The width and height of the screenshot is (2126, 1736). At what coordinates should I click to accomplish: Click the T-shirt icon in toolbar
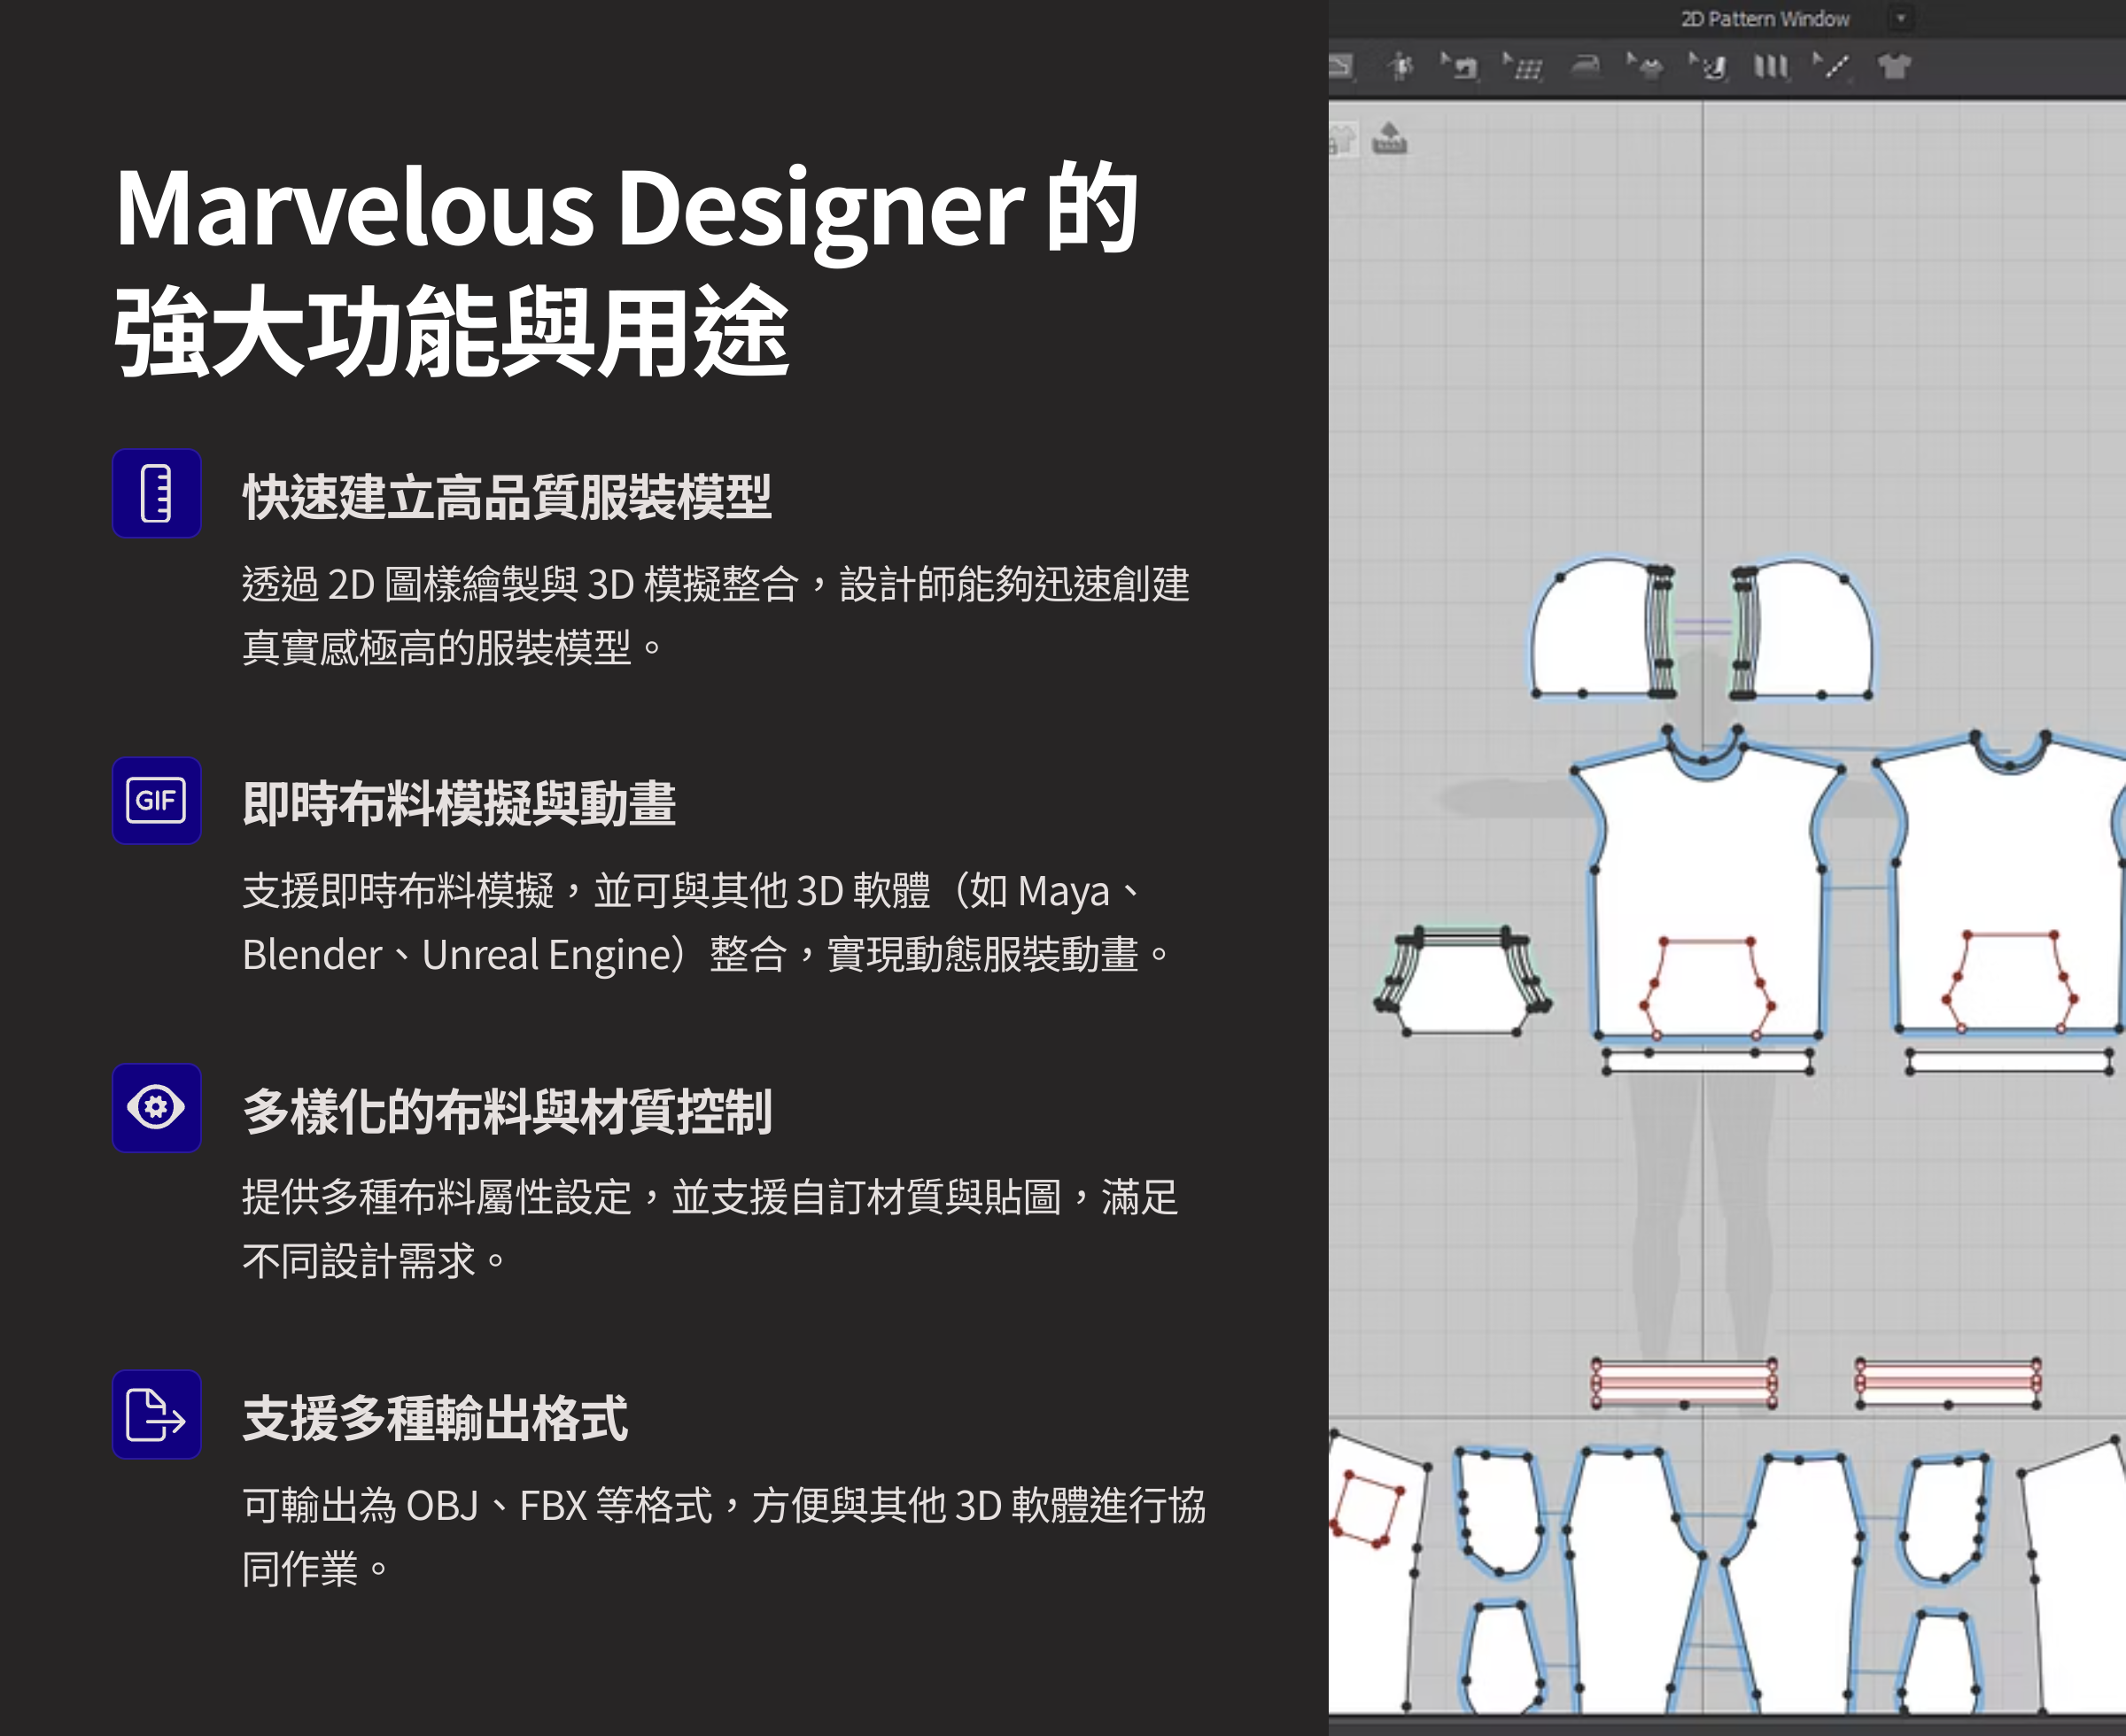(1894, 67)
